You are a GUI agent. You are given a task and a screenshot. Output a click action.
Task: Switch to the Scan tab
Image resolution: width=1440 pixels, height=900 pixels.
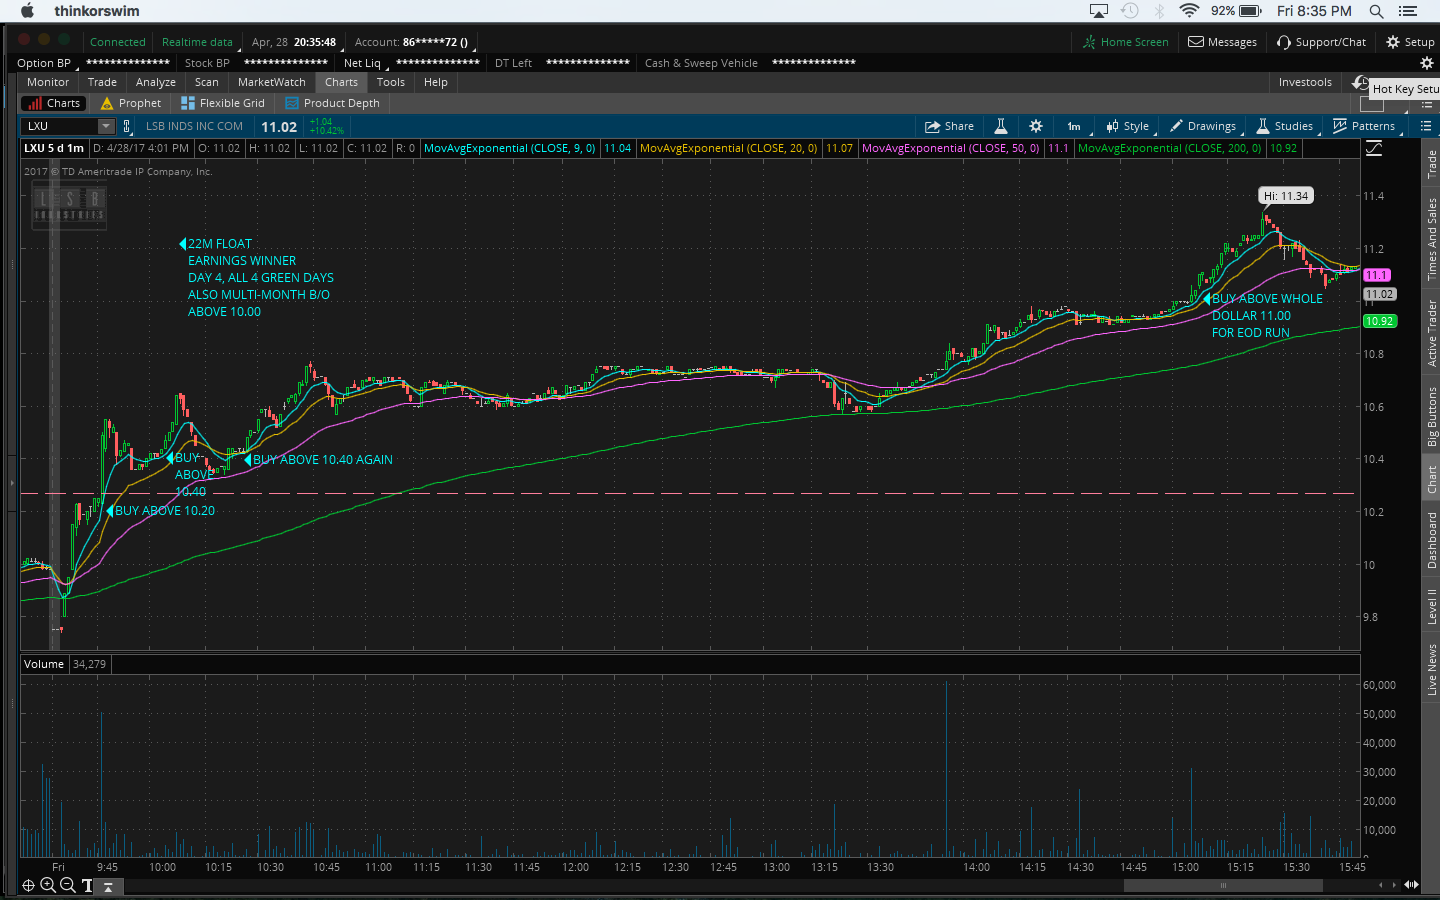(x=206, y=82)
